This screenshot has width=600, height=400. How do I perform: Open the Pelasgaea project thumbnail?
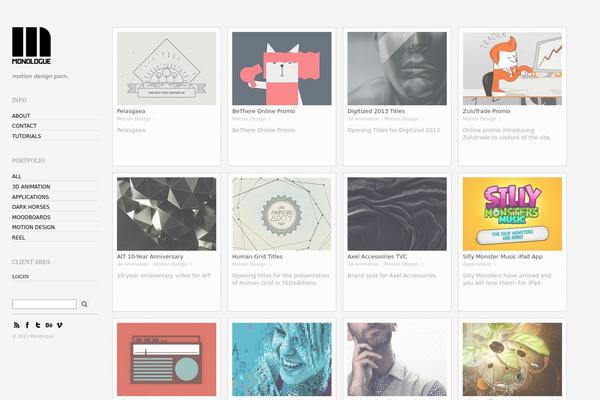point(166,69)
